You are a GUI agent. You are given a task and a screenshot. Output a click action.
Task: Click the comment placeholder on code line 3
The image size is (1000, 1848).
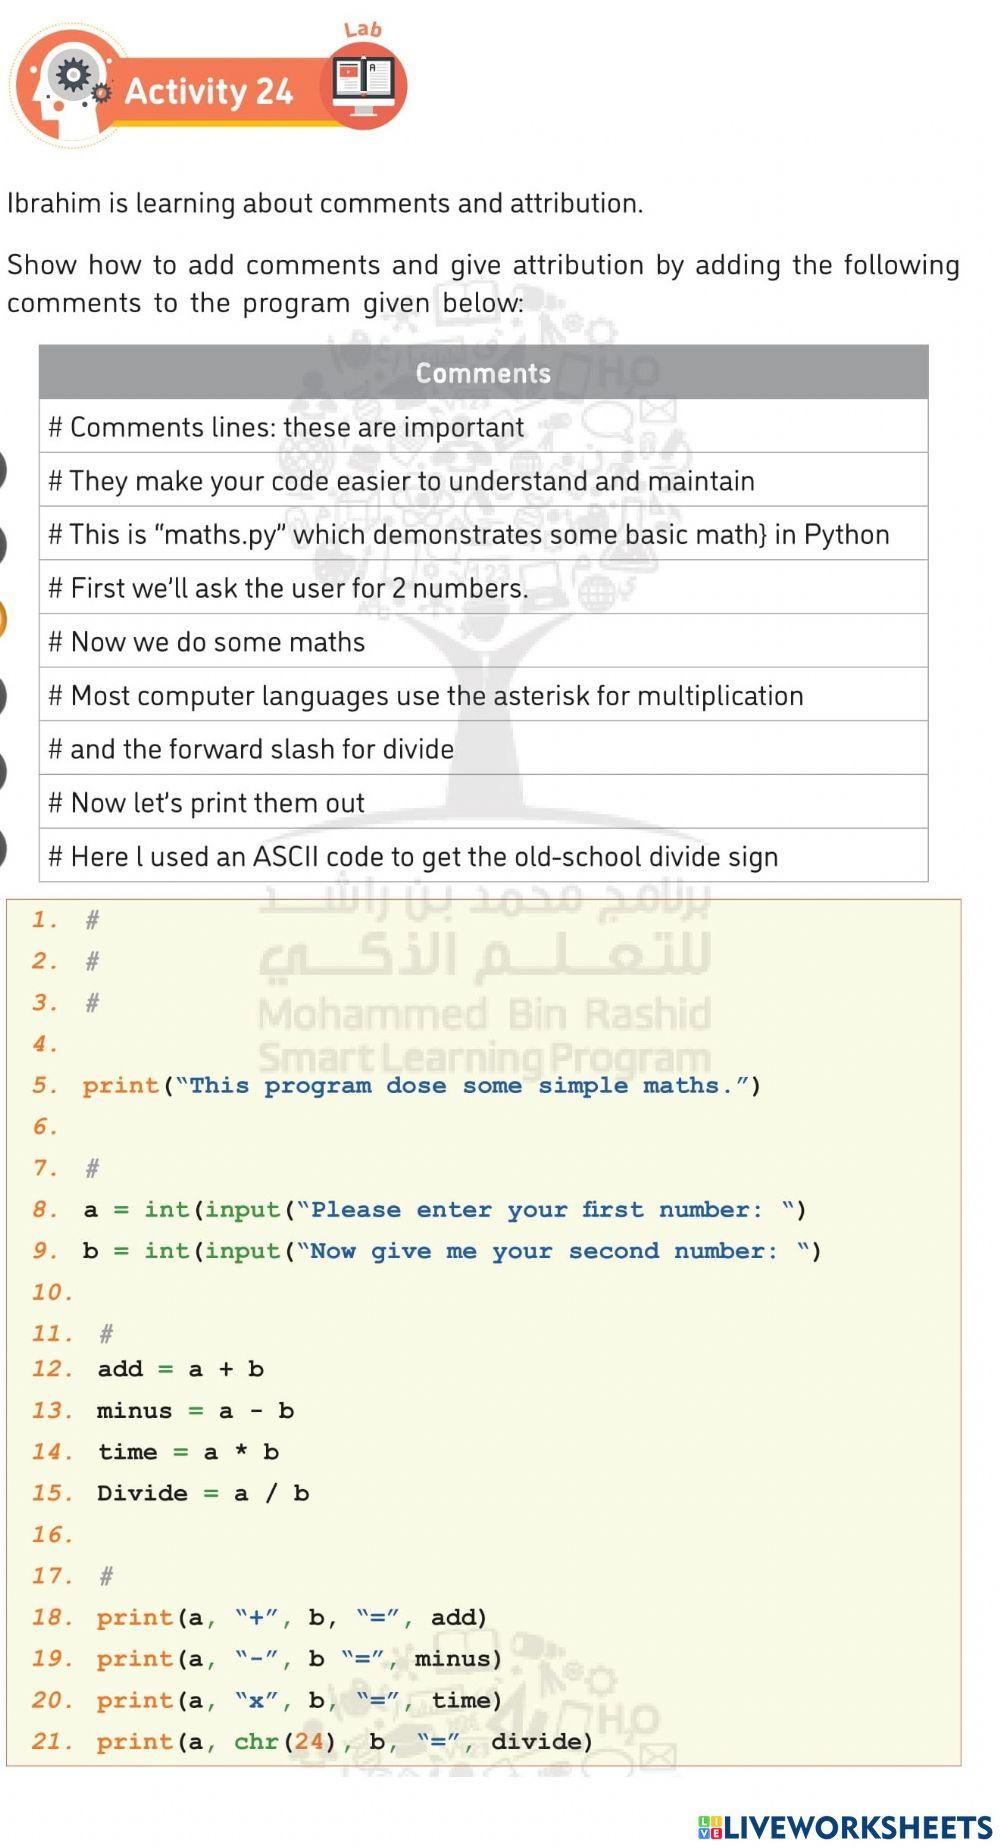click(x=93, y=1003)
